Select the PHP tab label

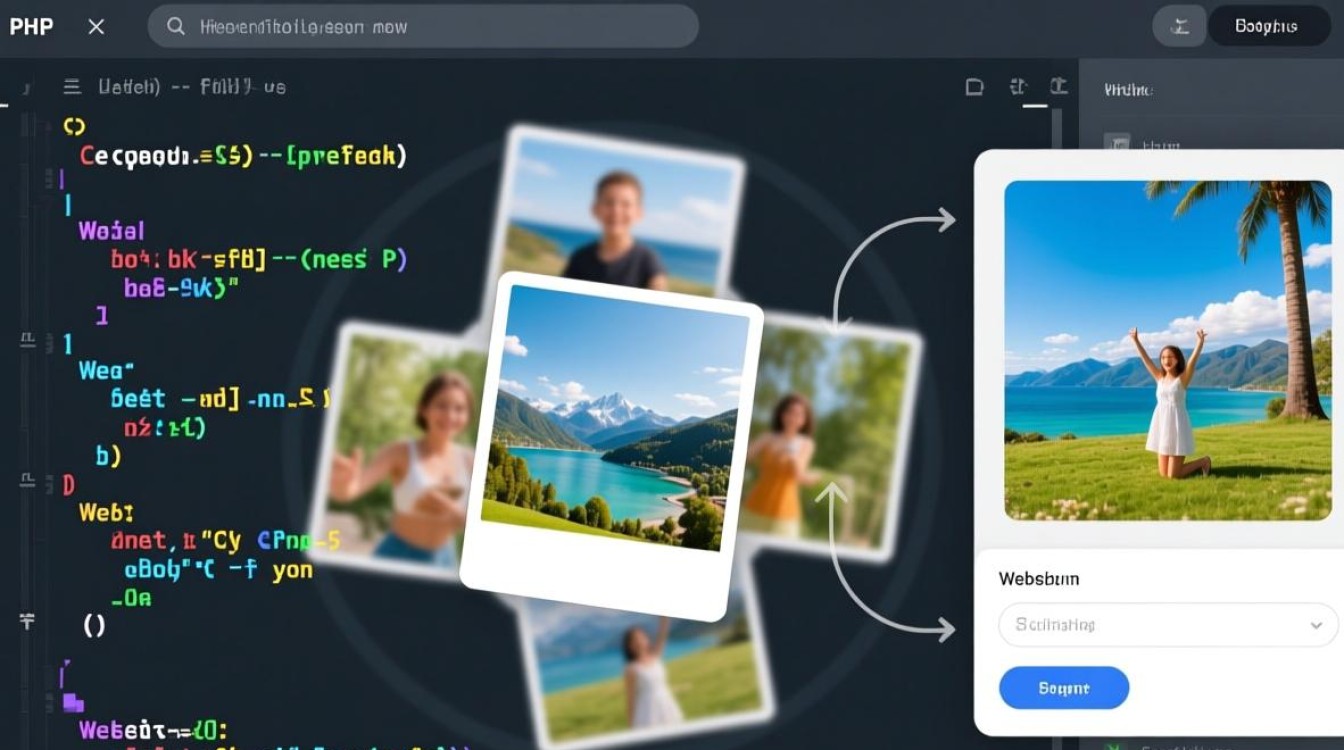click(30, 27)
